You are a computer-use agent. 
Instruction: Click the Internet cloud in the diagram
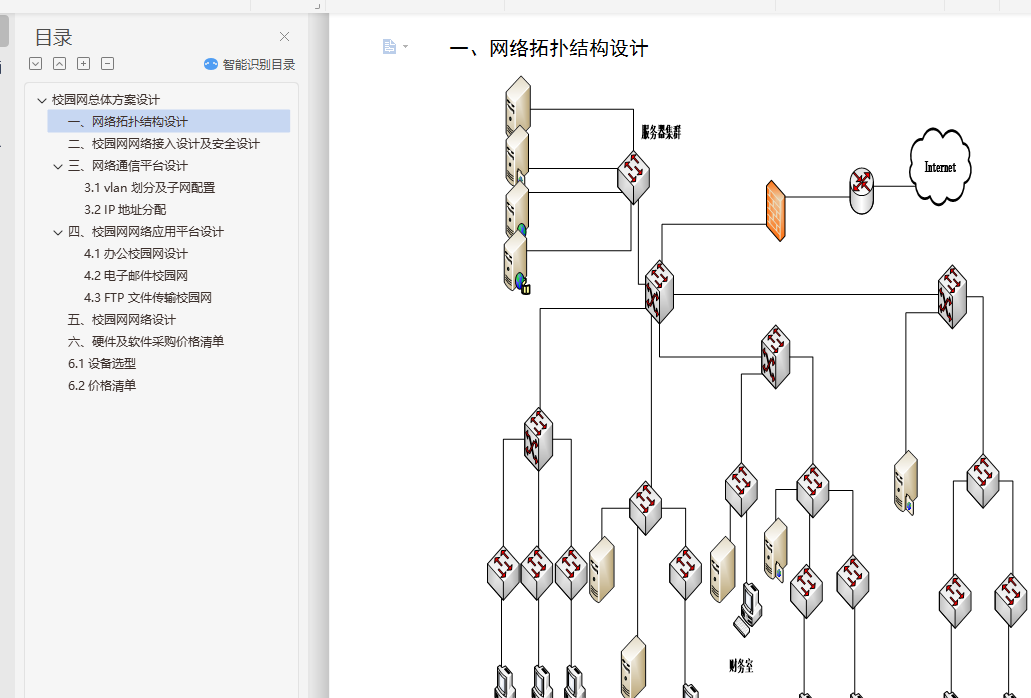coord(940,166)
